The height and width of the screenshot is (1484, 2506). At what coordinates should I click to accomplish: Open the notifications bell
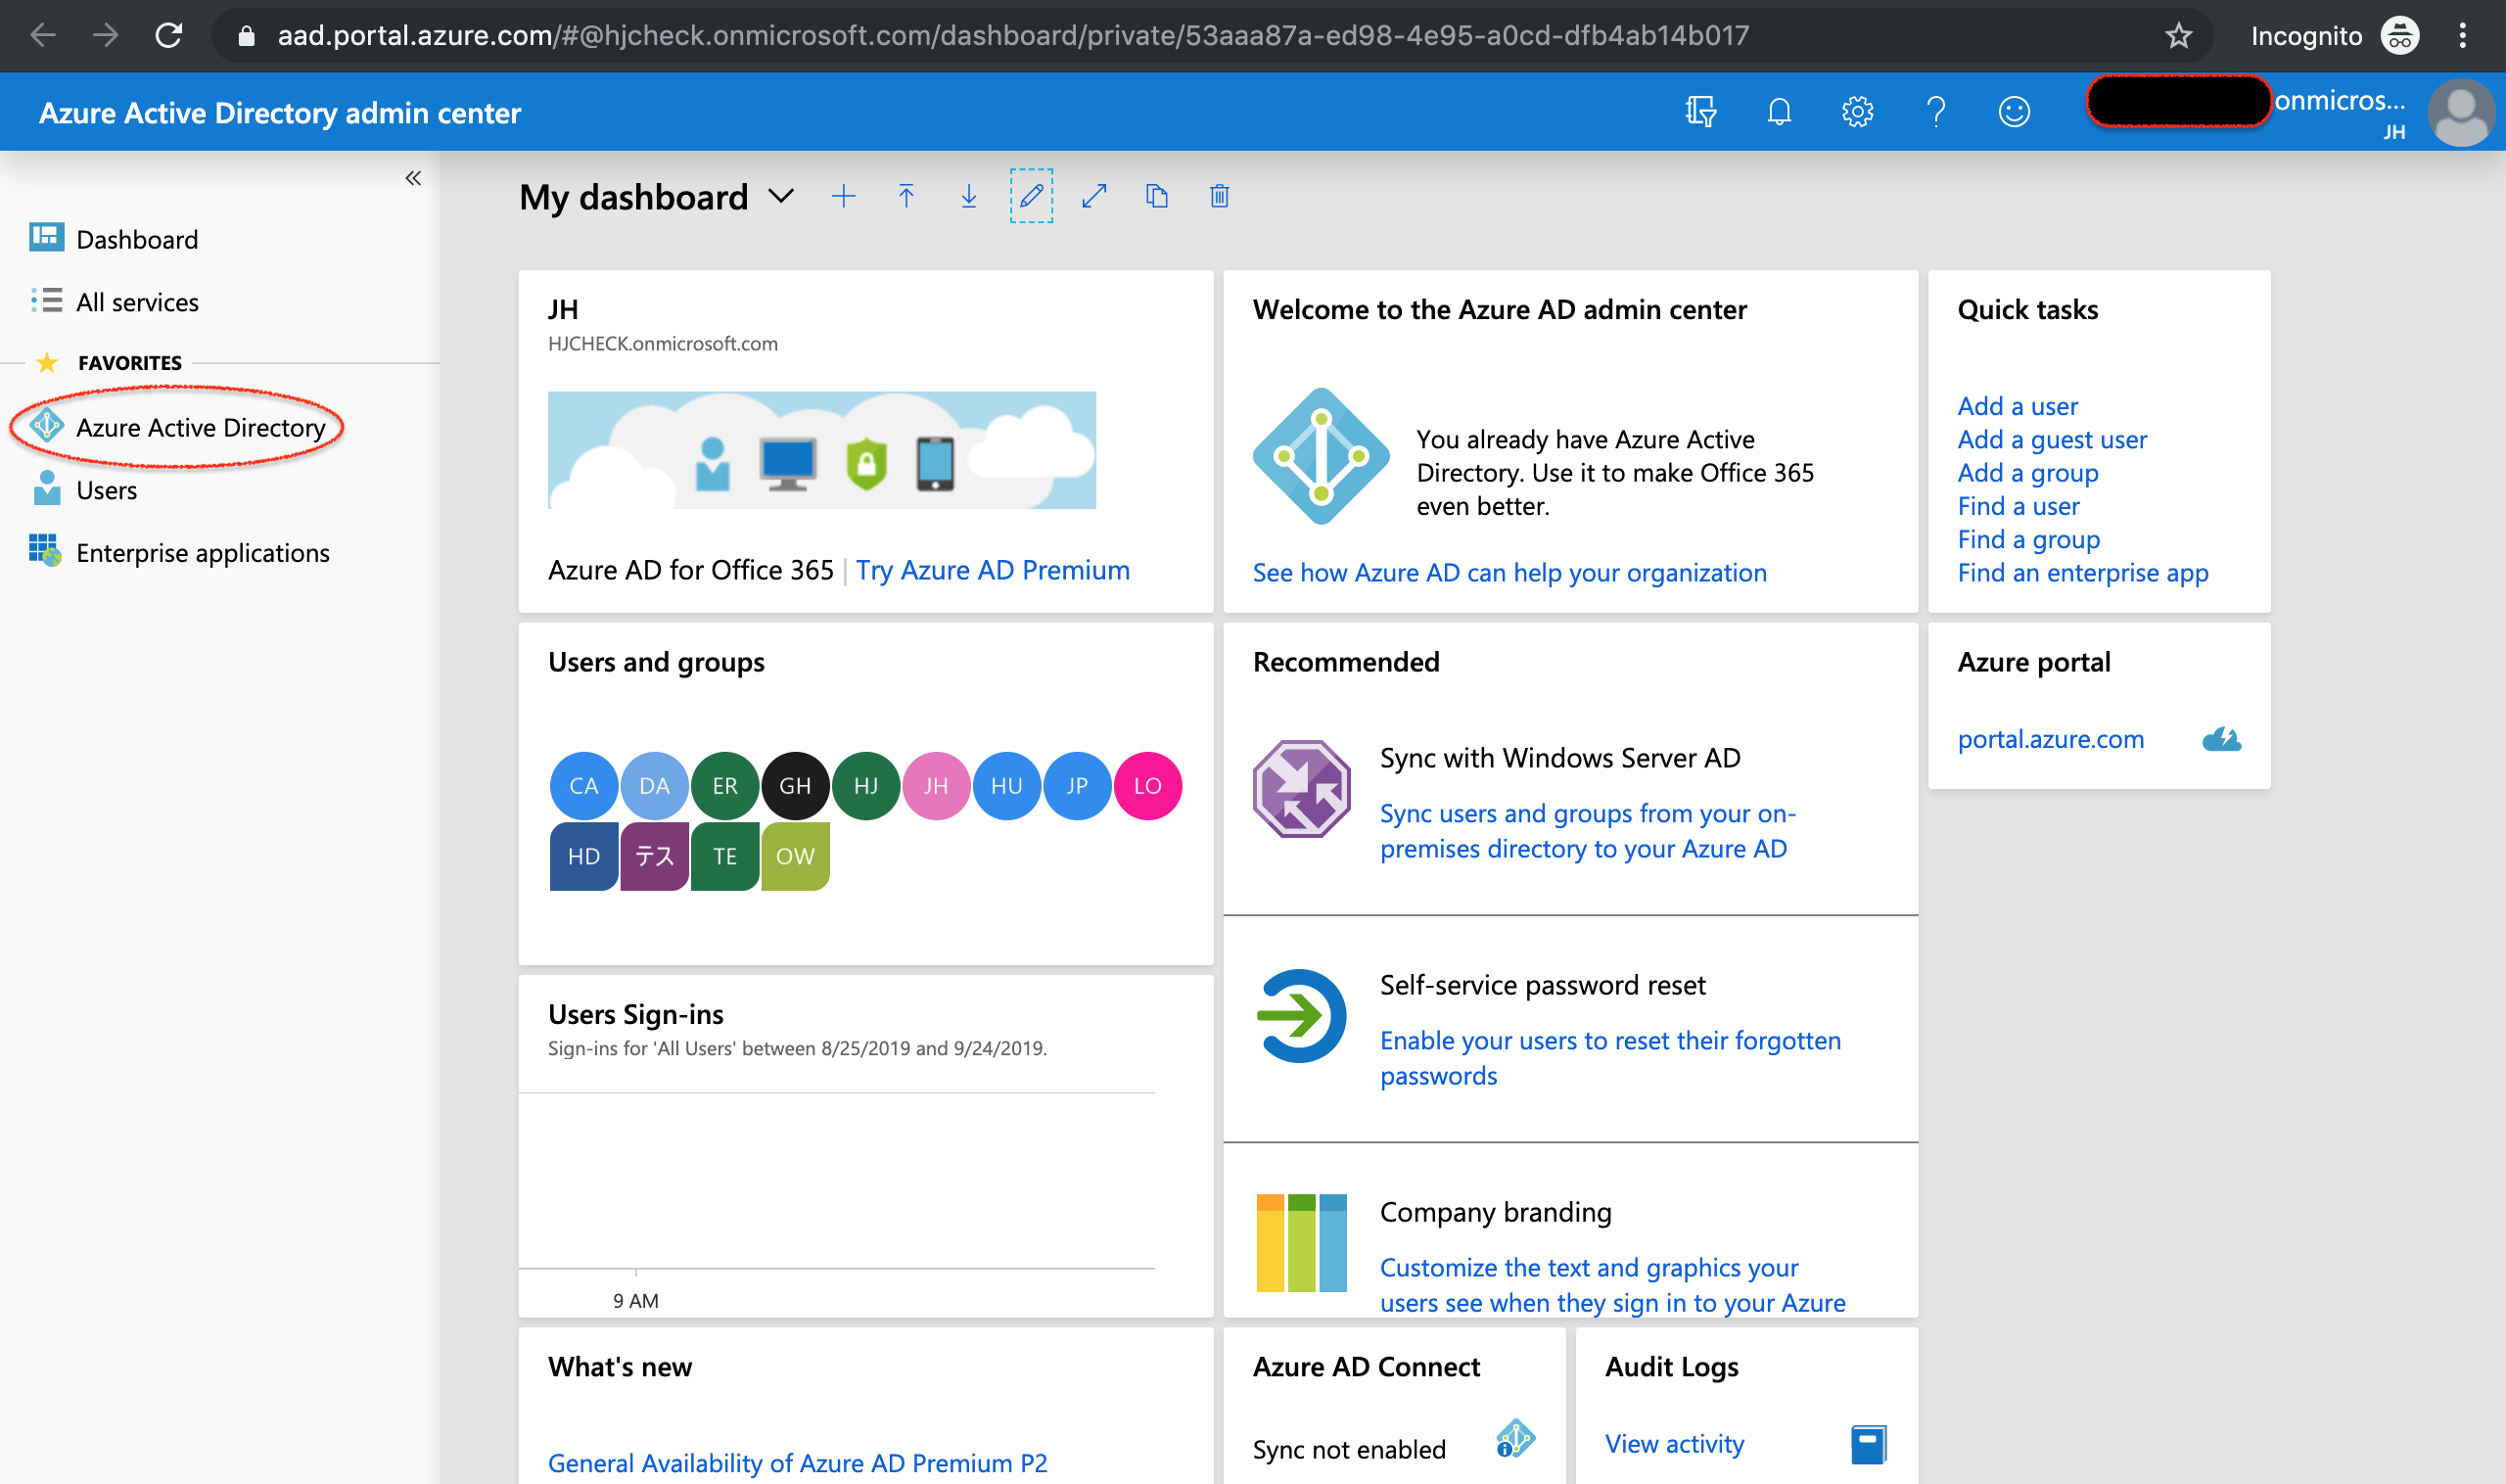[x=1779, y=111]
